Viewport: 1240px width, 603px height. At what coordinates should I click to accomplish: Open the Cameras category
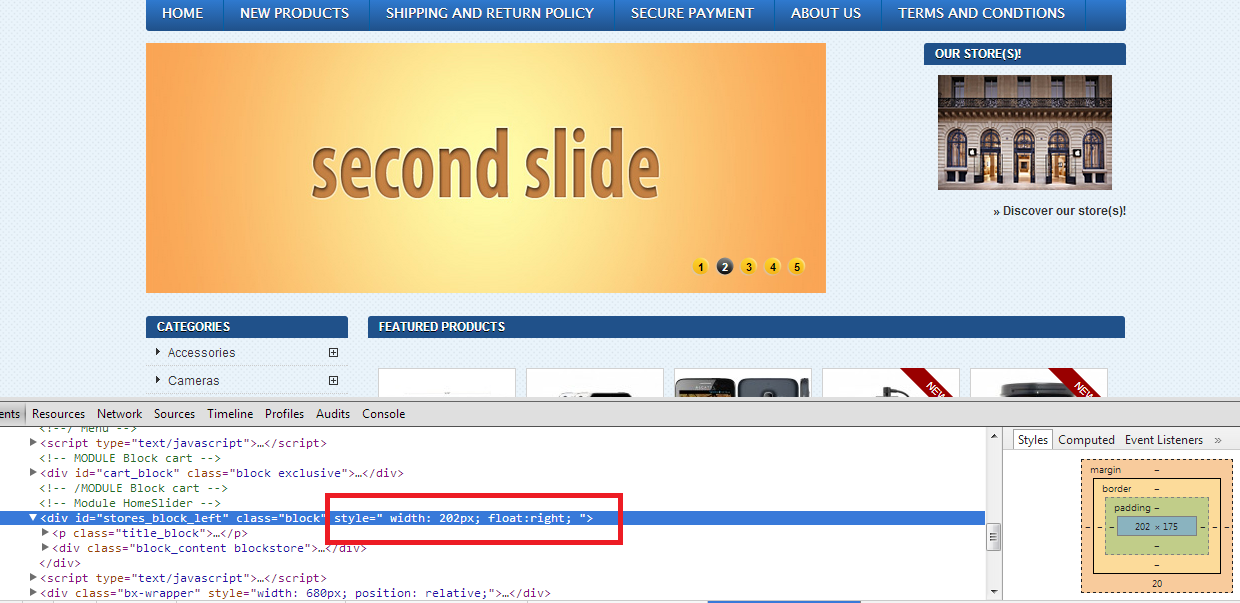click(194, 381)
